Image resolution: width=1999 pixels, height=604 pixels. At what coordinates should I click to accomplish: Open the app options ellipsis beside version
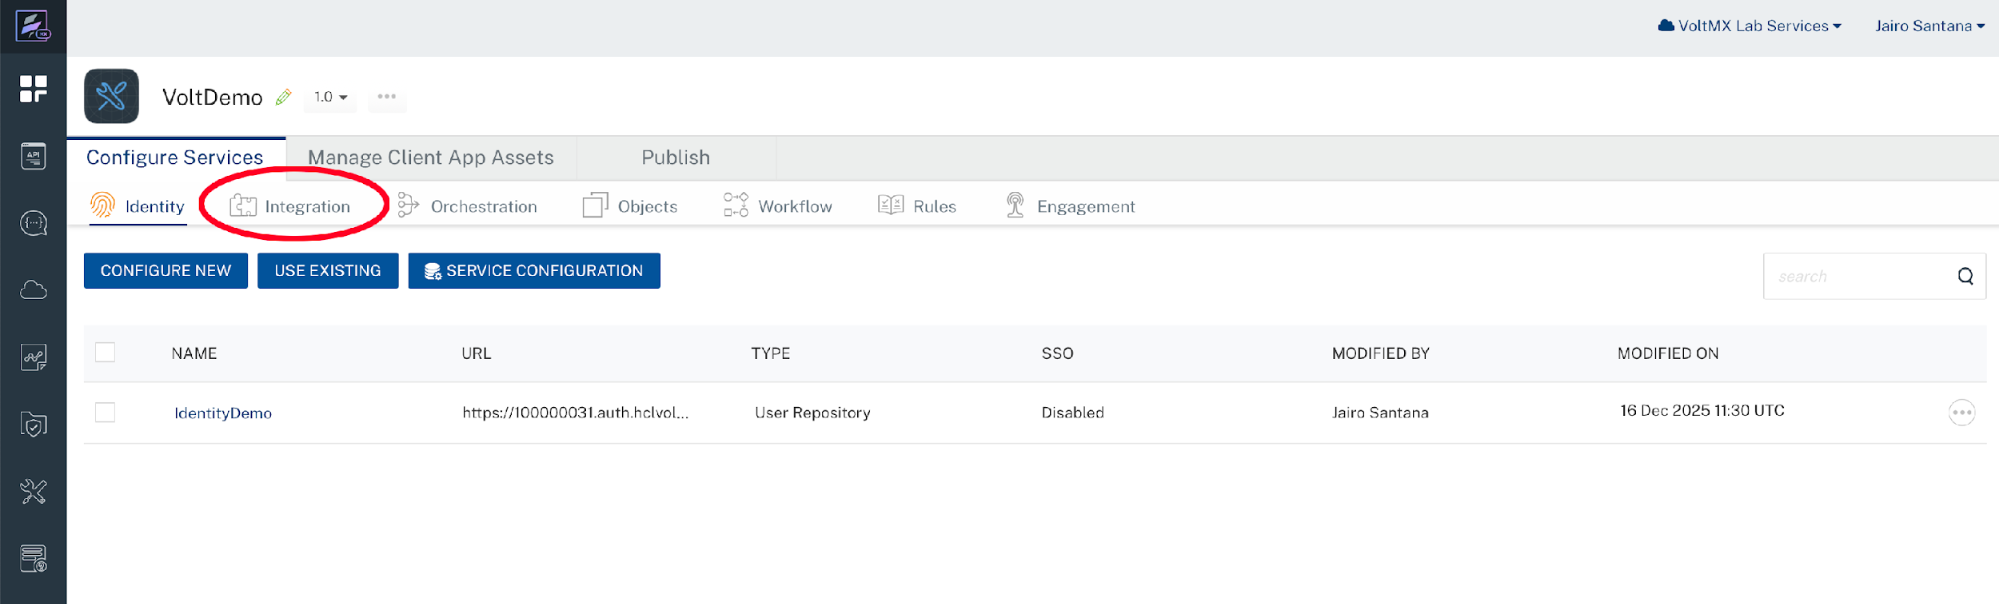coord(387,97)
